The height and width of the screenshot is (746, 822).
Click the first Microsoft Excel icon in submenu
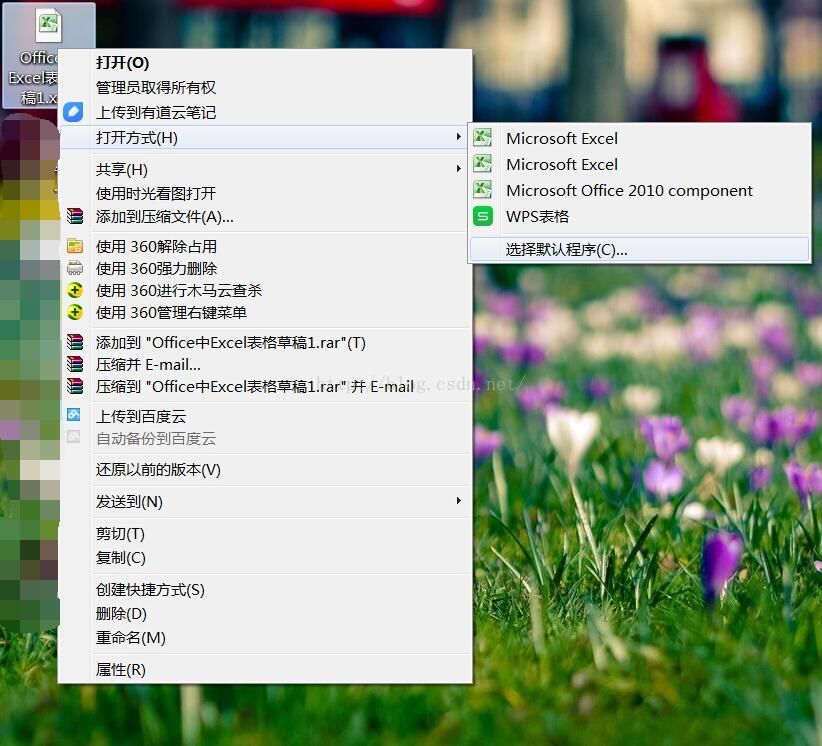click(x=483, y=138)
